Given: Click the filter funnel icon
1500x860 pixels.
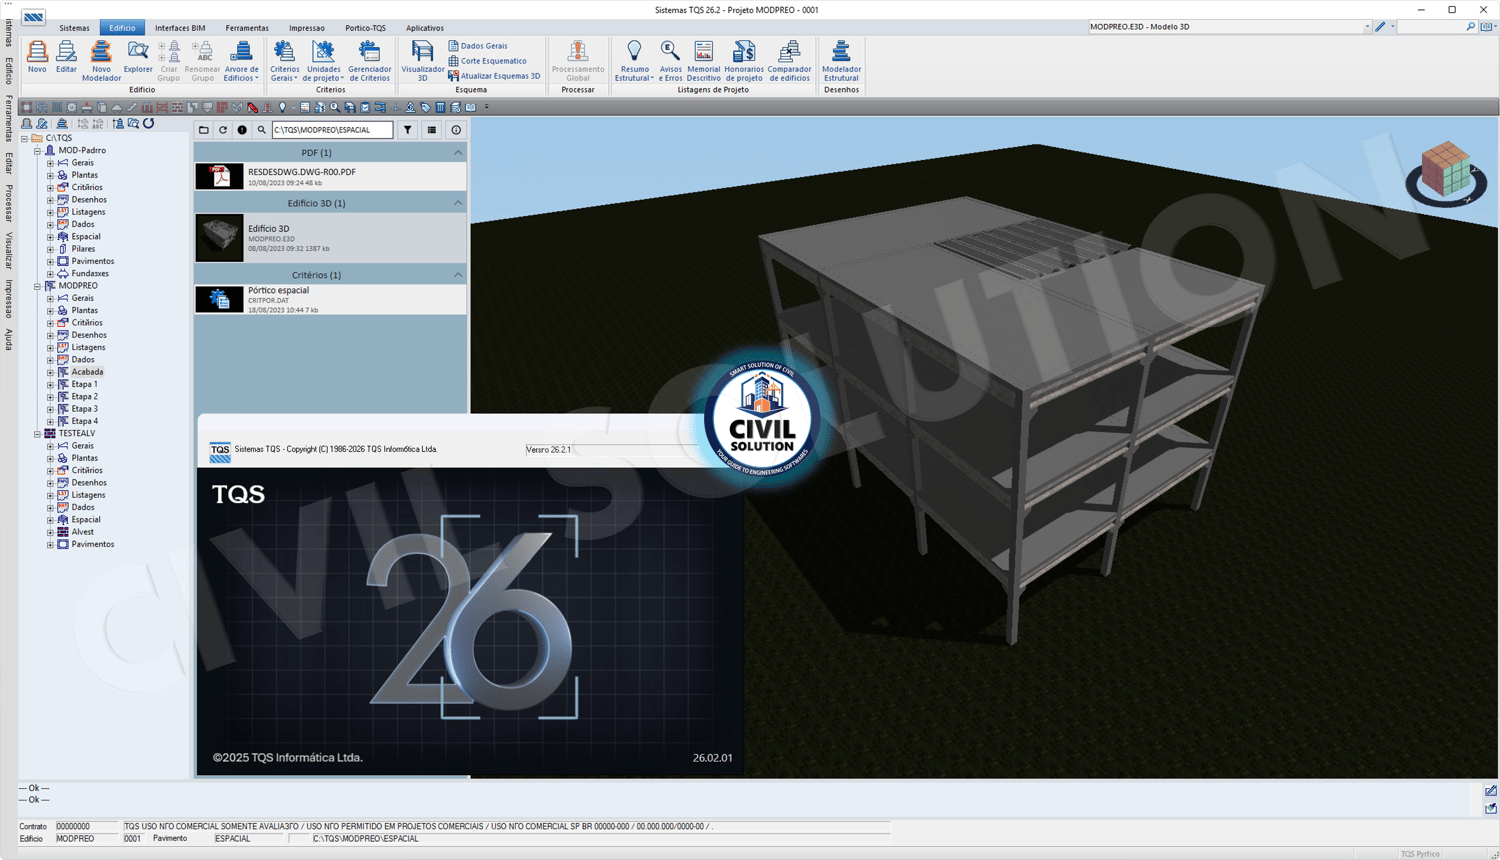Looking at the screenshot, I should [x=408, y=130].
